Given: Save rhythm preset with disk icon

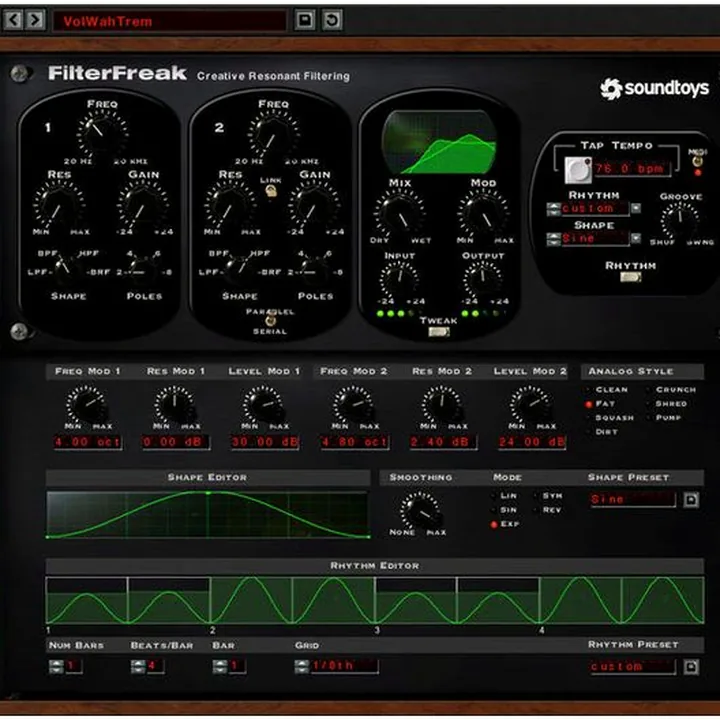Looking at the screenshot, I should pos(691,667).
